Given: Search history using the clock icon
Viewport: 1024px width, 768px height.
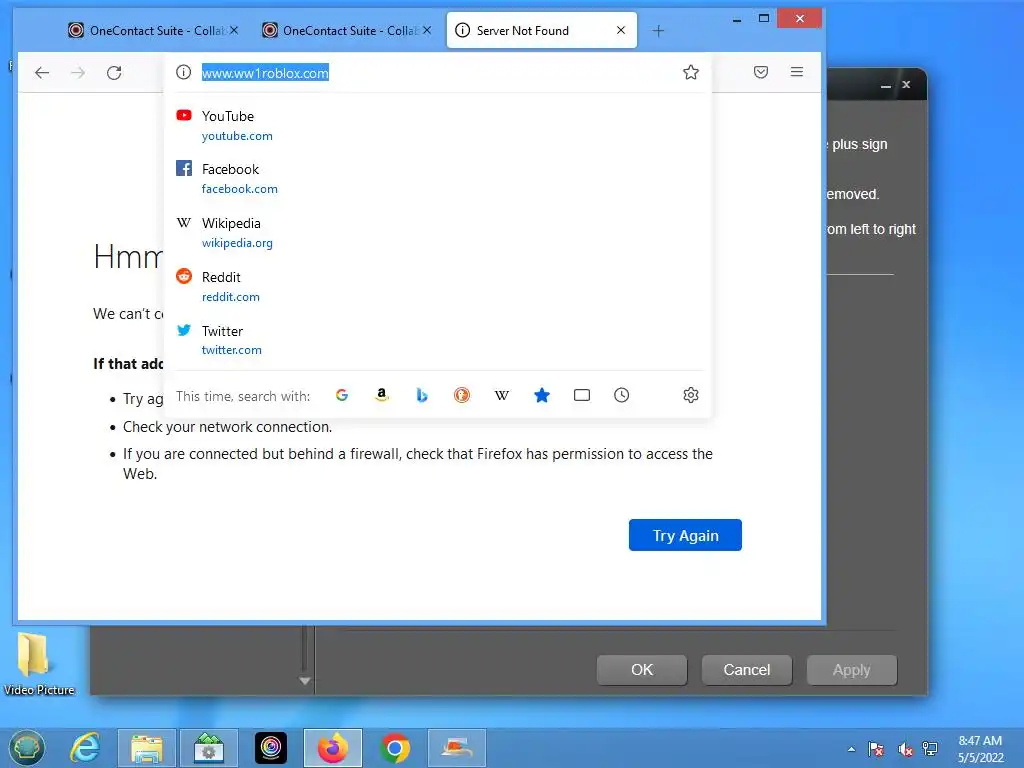Looking at the screenshot, I should pyautogui.click(x=622, y=395).
